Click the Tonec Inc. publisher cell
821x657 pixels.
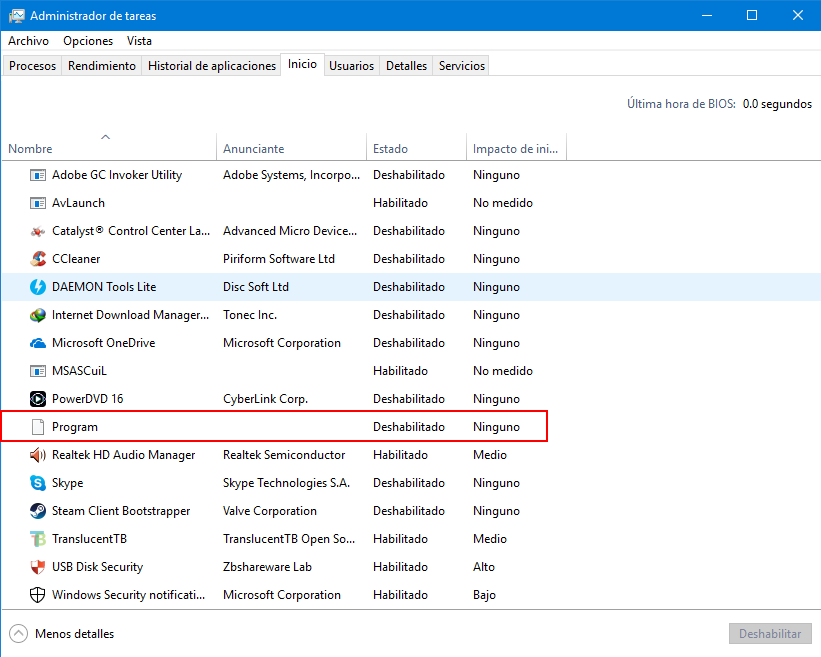point(250,315)
